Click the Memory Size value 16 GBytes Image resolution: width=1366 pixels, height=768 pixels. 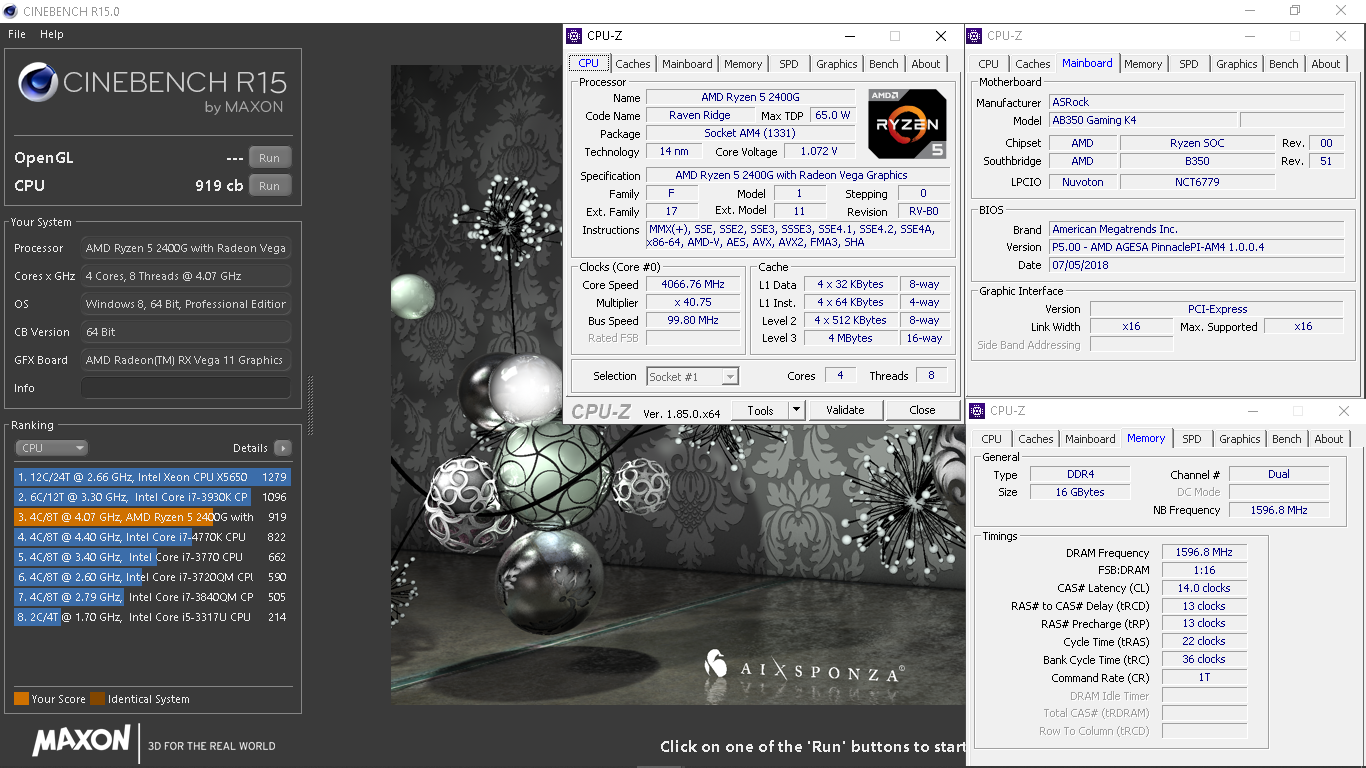tap(1080, 492)
